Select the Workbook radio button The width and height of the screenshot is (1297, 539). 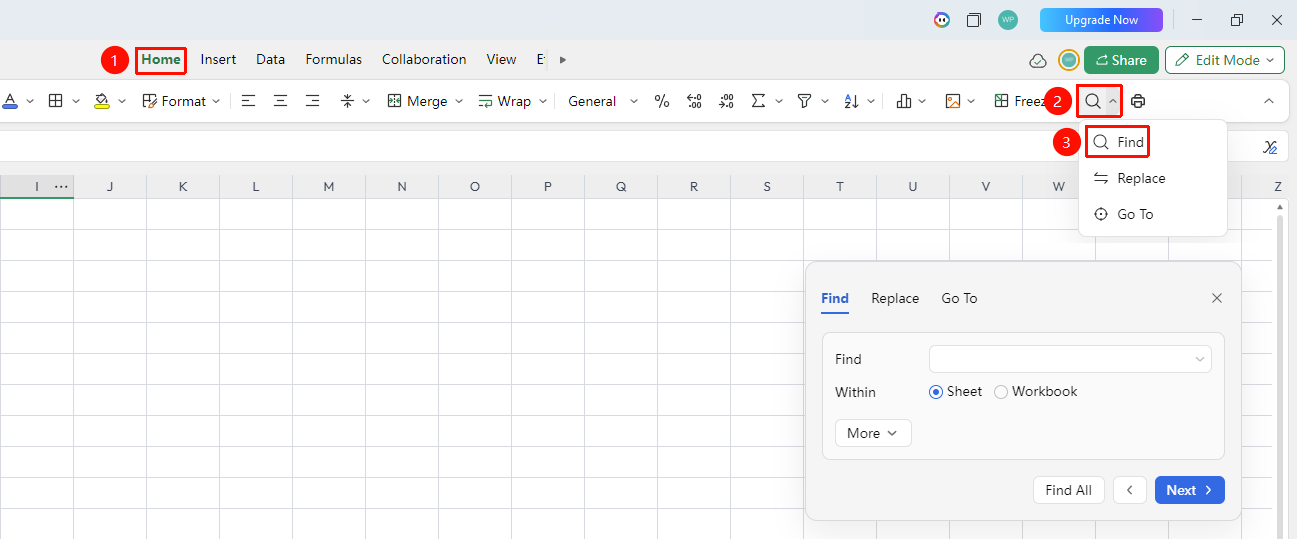point(1001,392)
